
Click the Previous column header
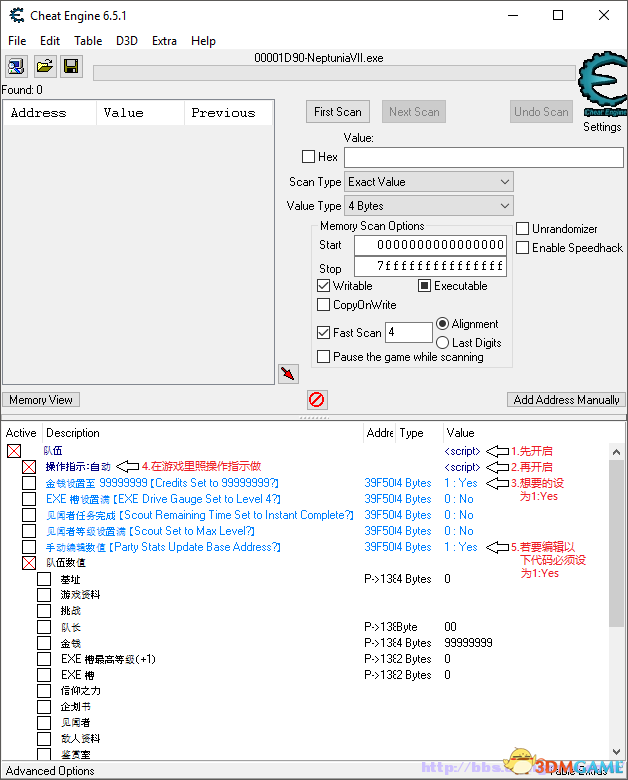click(x=228, y=113)
